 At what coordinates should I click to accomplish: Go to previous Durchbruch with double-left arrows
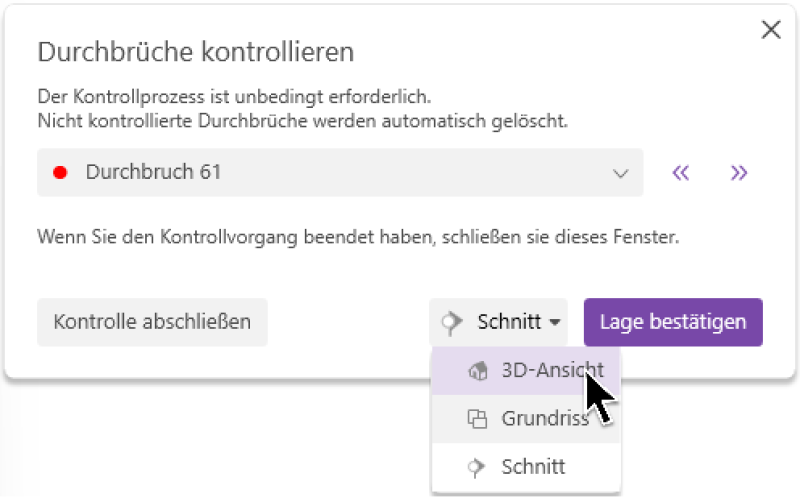(681, 173)
